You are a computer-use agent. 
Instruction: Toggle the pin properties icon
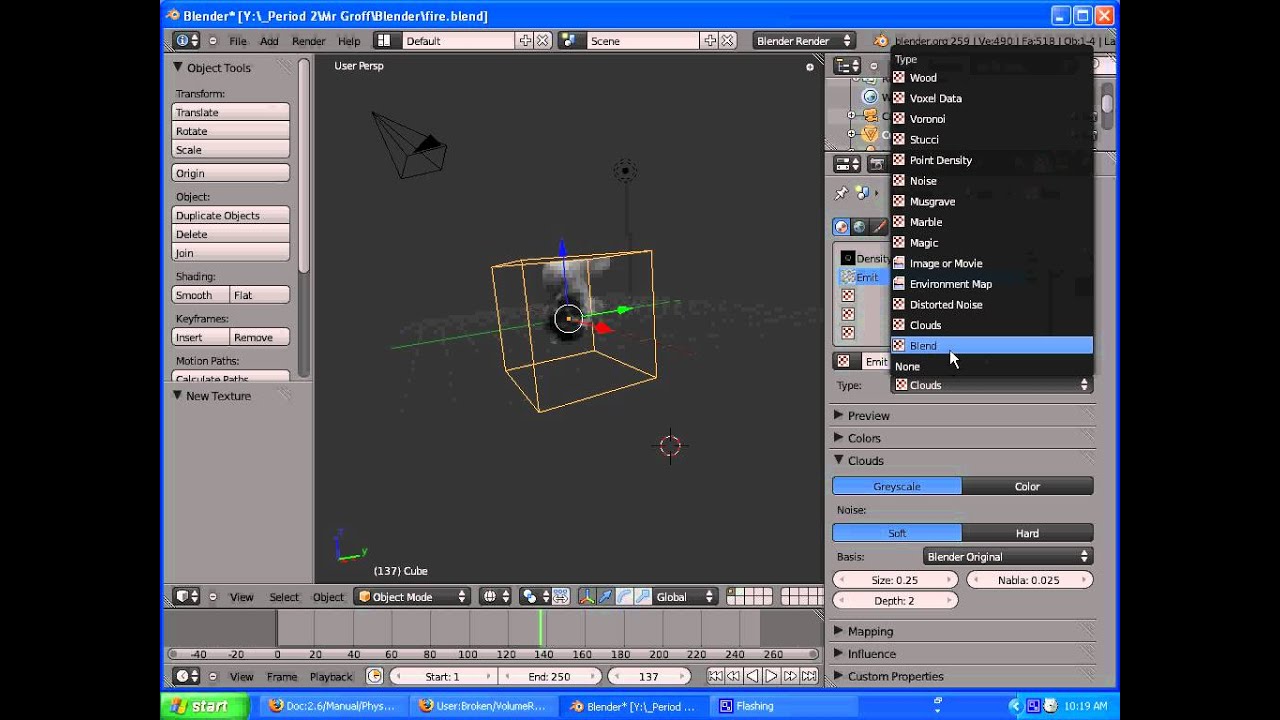coord(841,193)
